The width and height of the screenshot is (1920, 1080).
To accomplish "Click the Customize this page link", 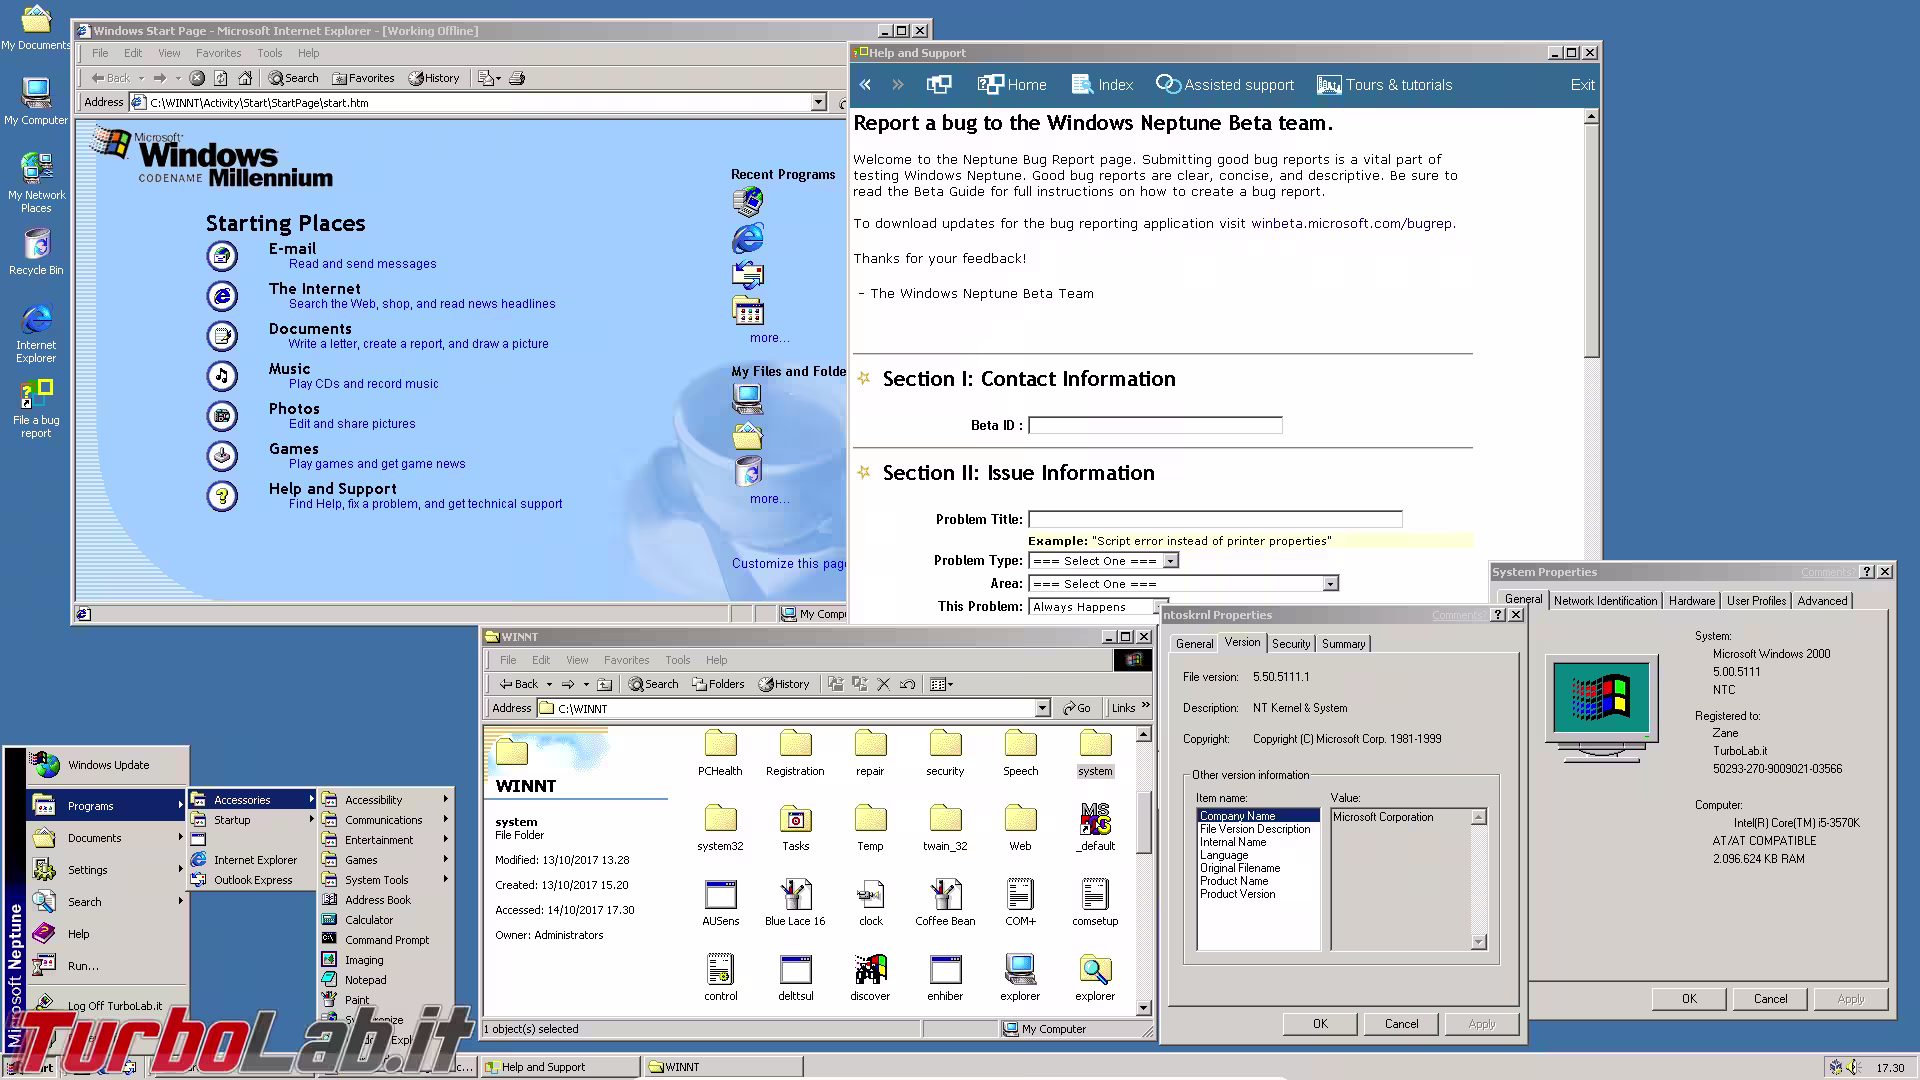I will pos(789,564).
